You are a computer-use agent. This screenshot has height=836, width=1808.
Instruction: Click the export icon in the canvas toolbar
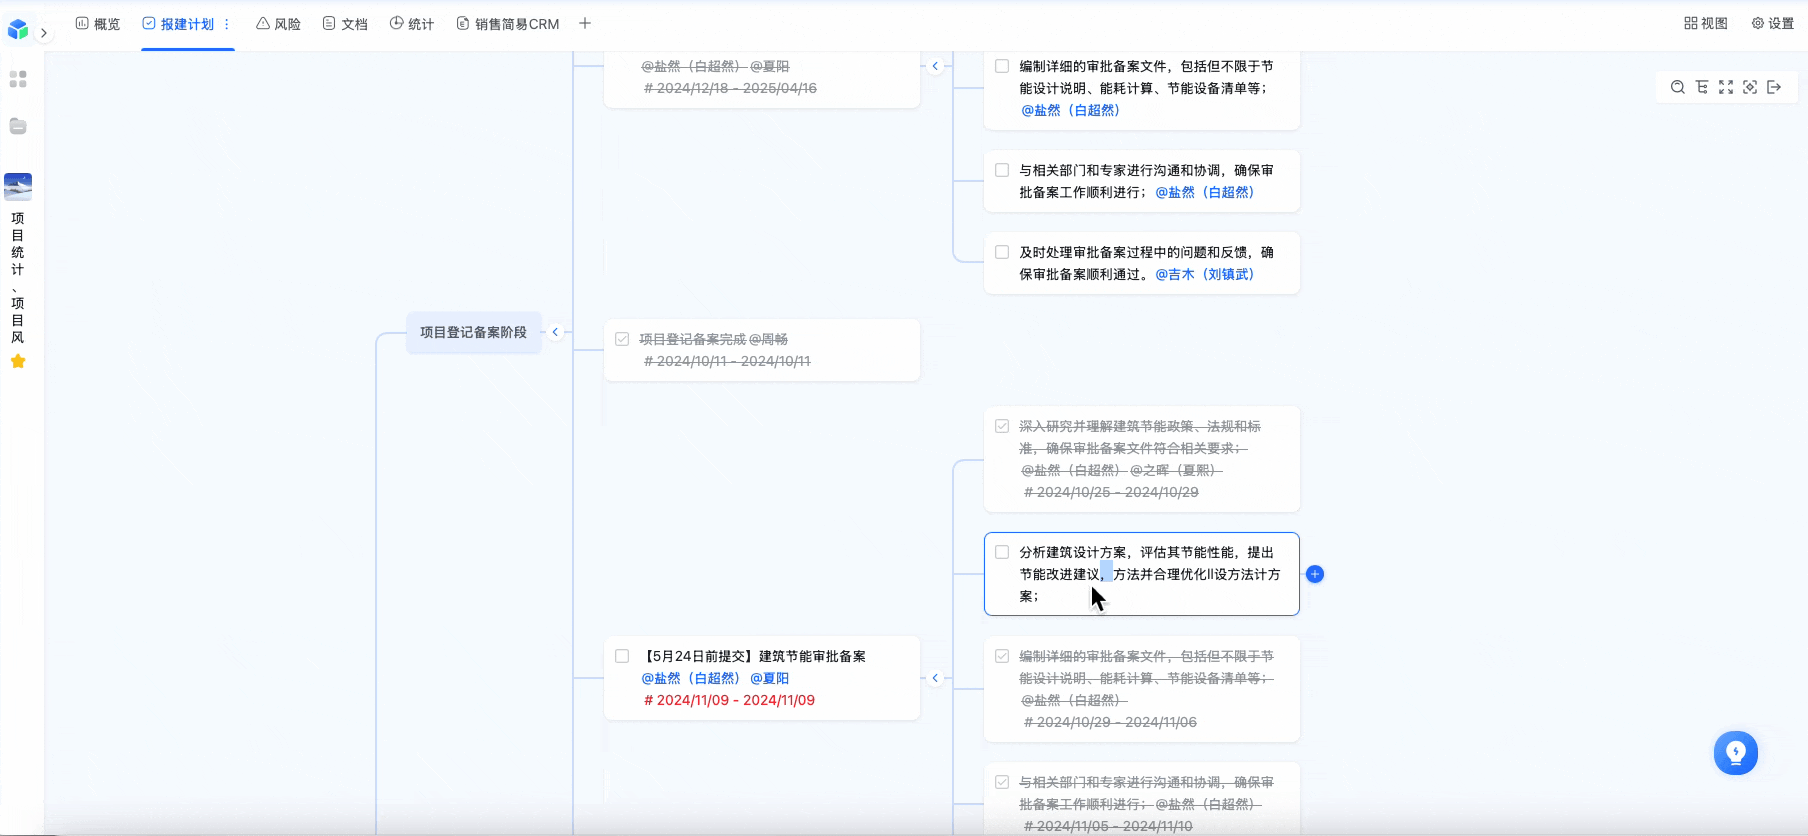[x=1774, y=87]
